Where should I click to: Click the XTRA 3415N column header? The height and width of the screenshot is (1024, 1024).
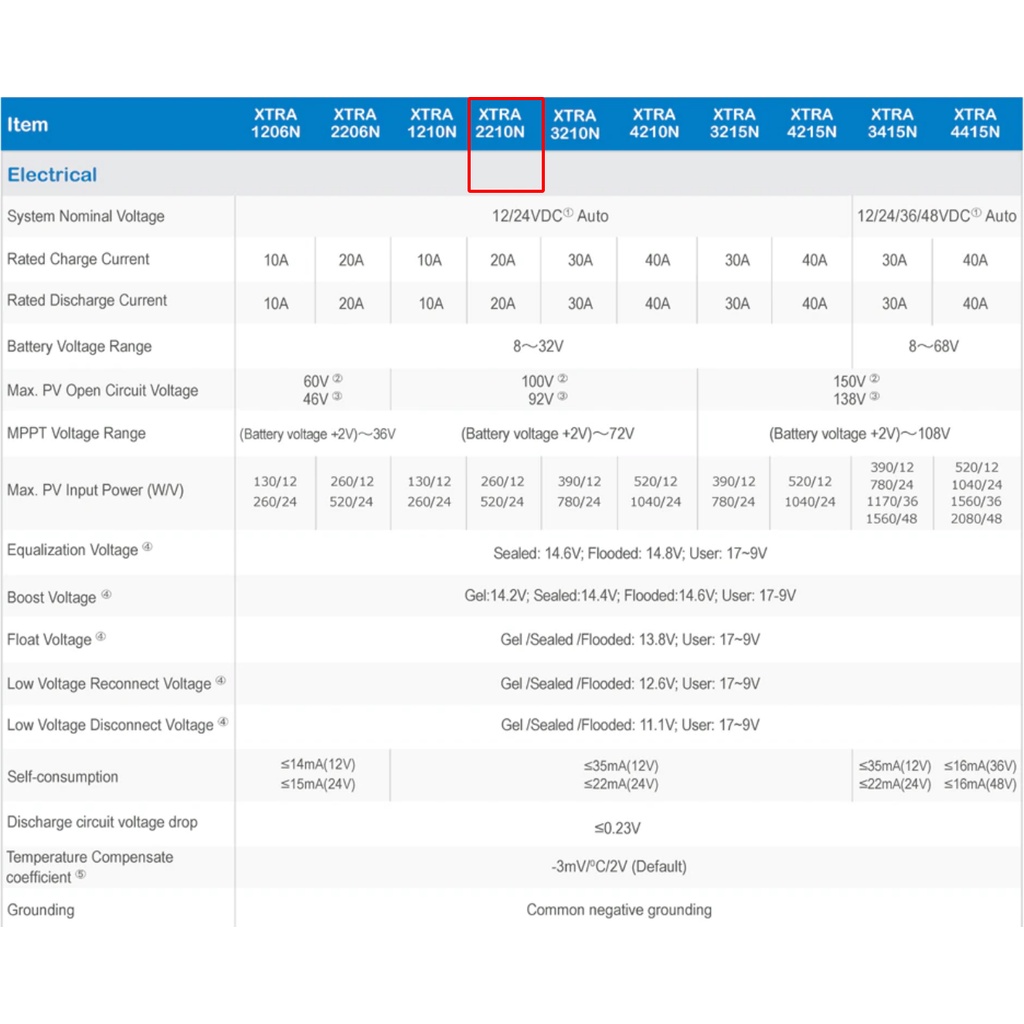(x=892, y=123)
